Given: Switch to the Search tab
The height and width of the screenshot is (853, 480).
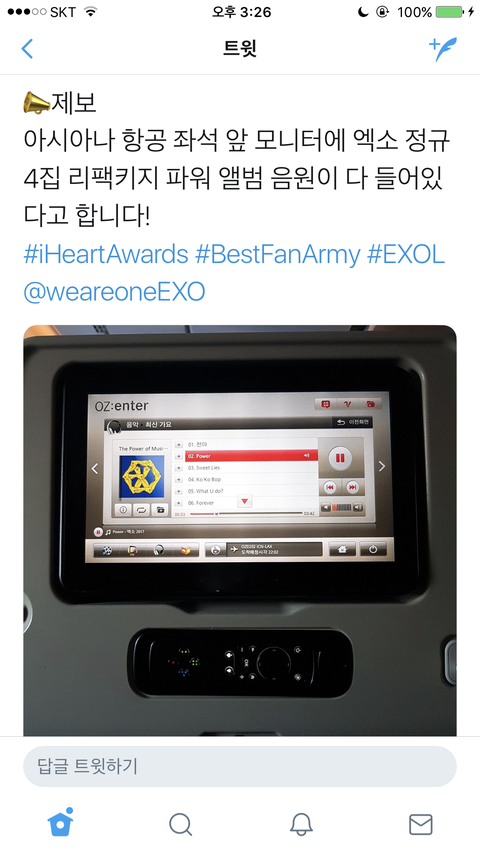Looking at the screenshot, I should point(180,824).
